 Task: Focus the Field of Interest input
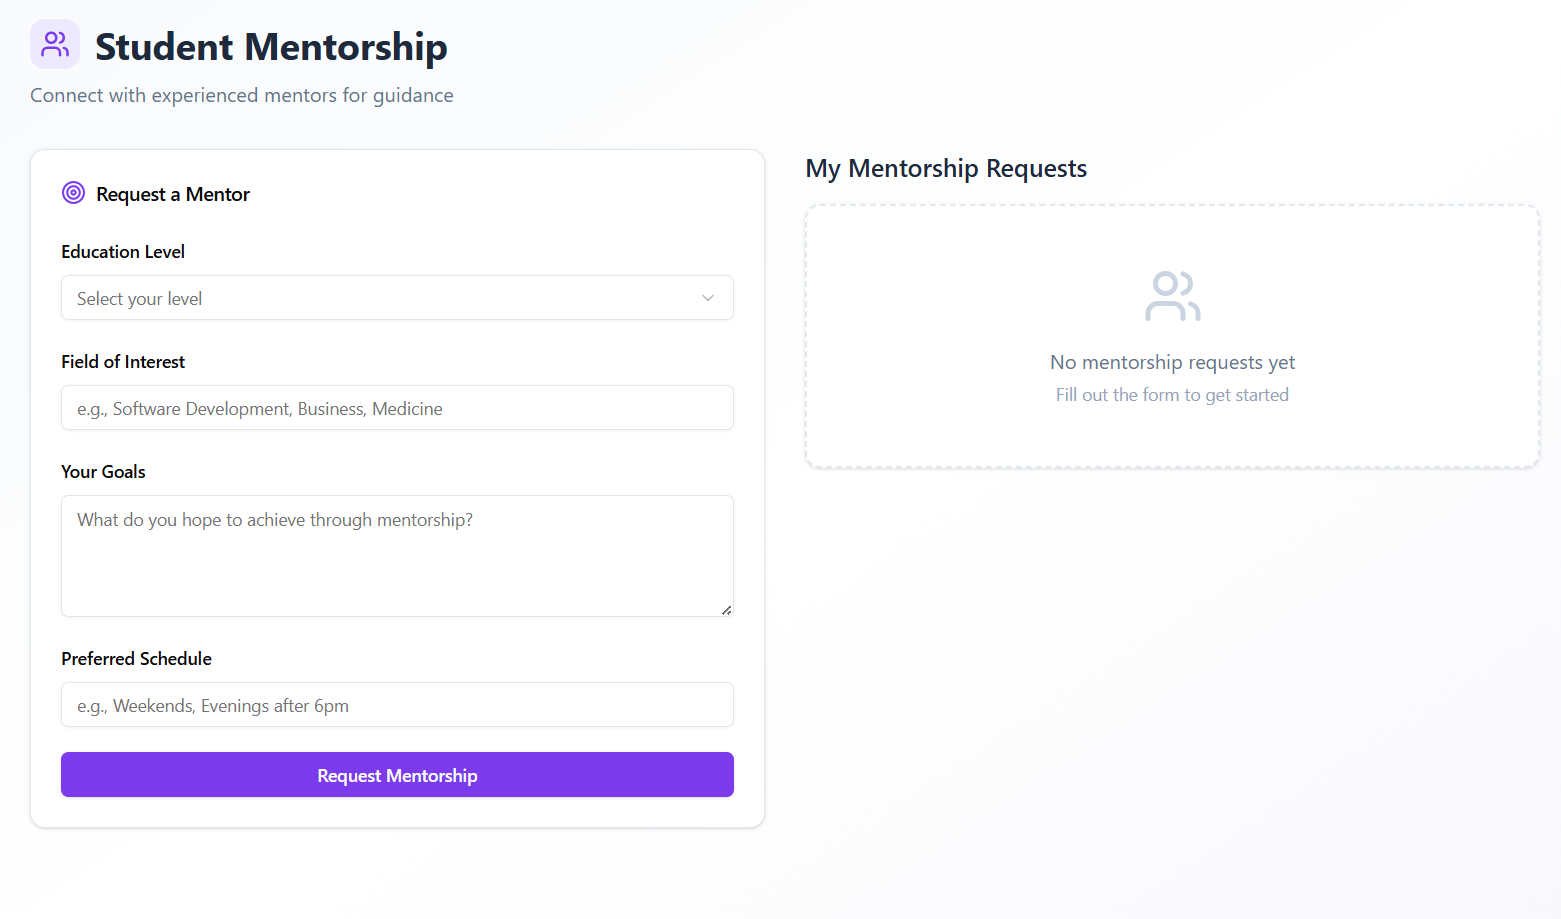click(397, 408)
